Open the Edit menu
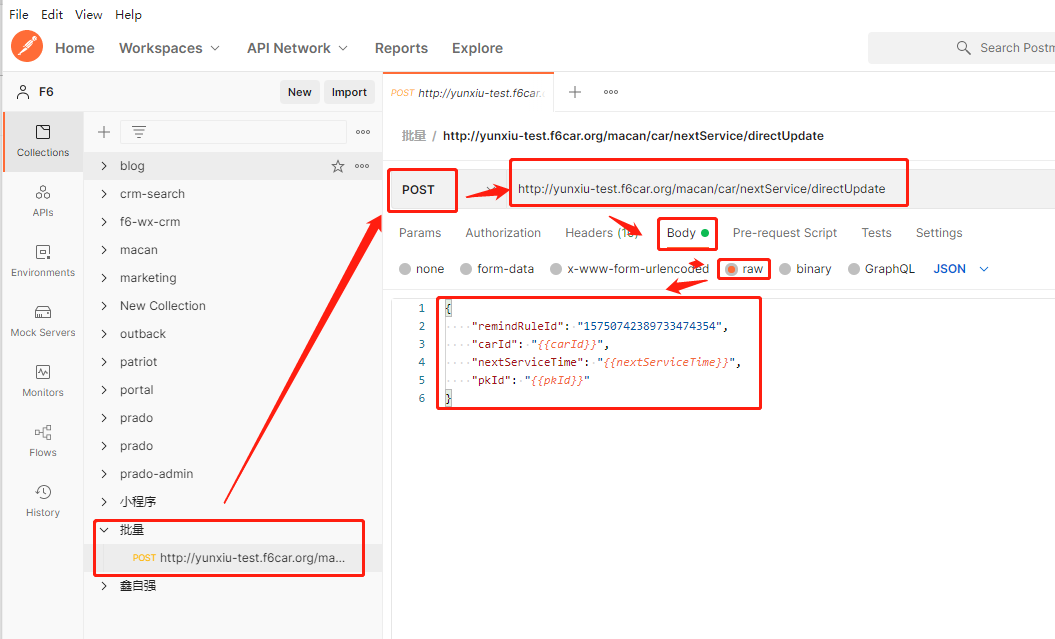The image size is (1055, 639). [52, 14]
